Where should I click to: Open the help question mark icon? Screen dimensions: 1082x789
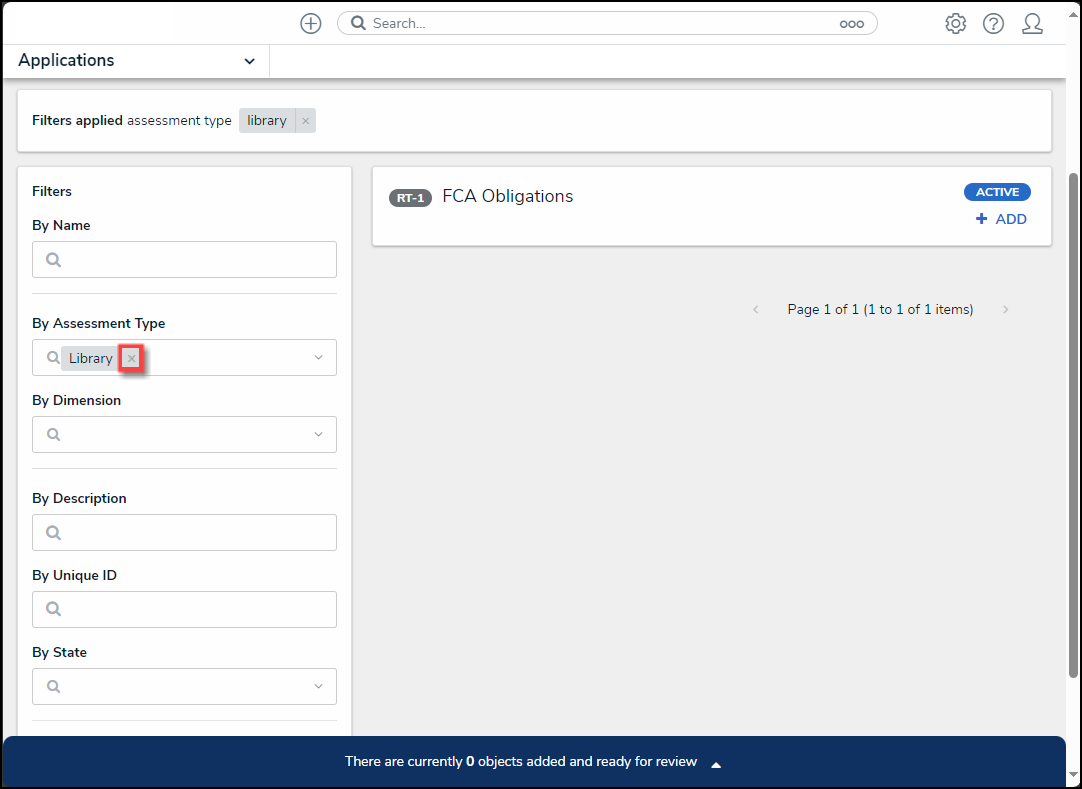pos(993,24)
